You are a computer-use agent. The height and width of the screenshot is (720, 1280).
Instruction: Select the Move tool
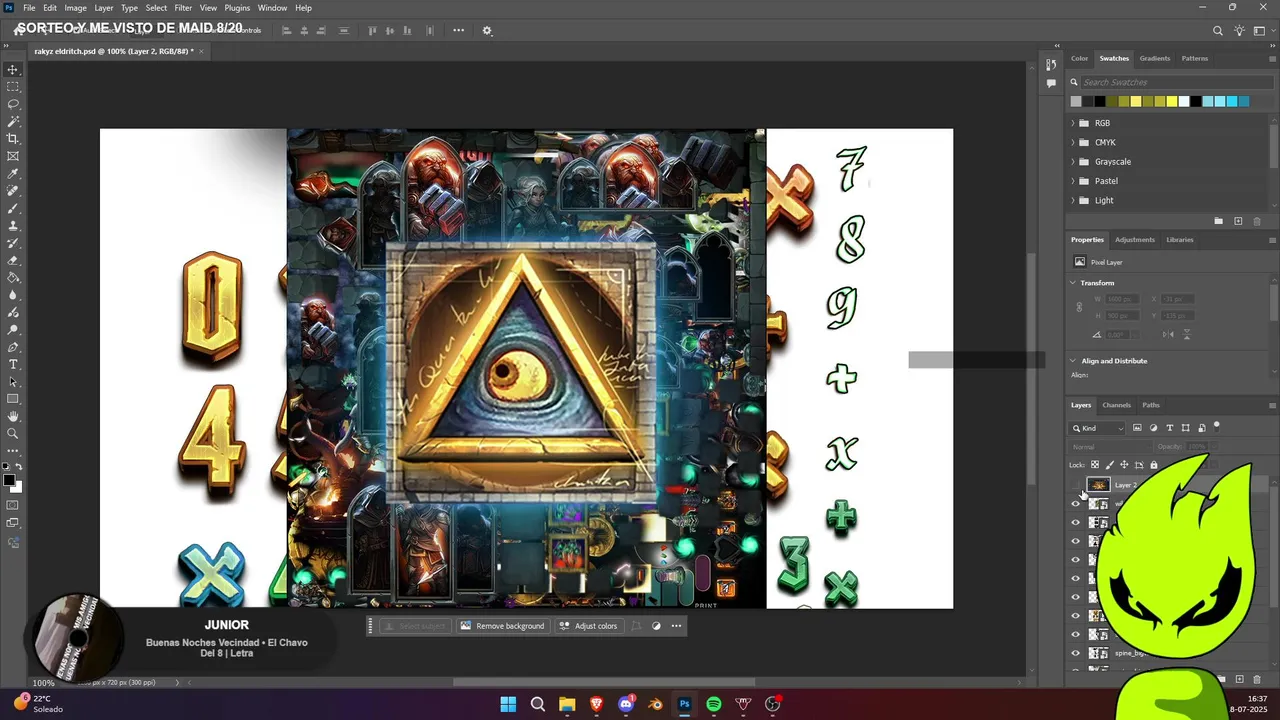(13, 69)
